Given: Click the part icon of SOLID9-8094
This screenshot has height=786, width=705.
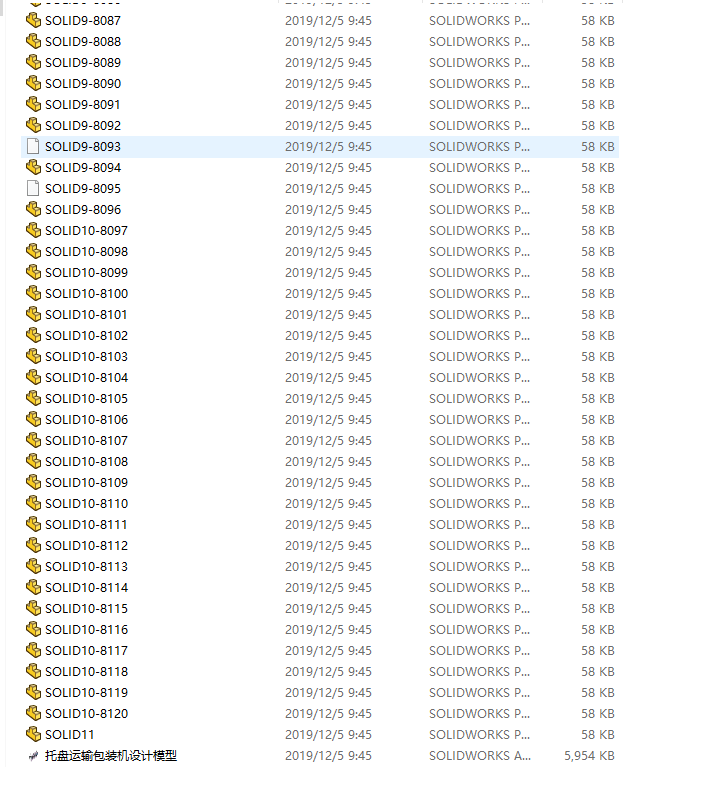Looking at the screenshot, I should pyautogui.click(x=33, y=167).
